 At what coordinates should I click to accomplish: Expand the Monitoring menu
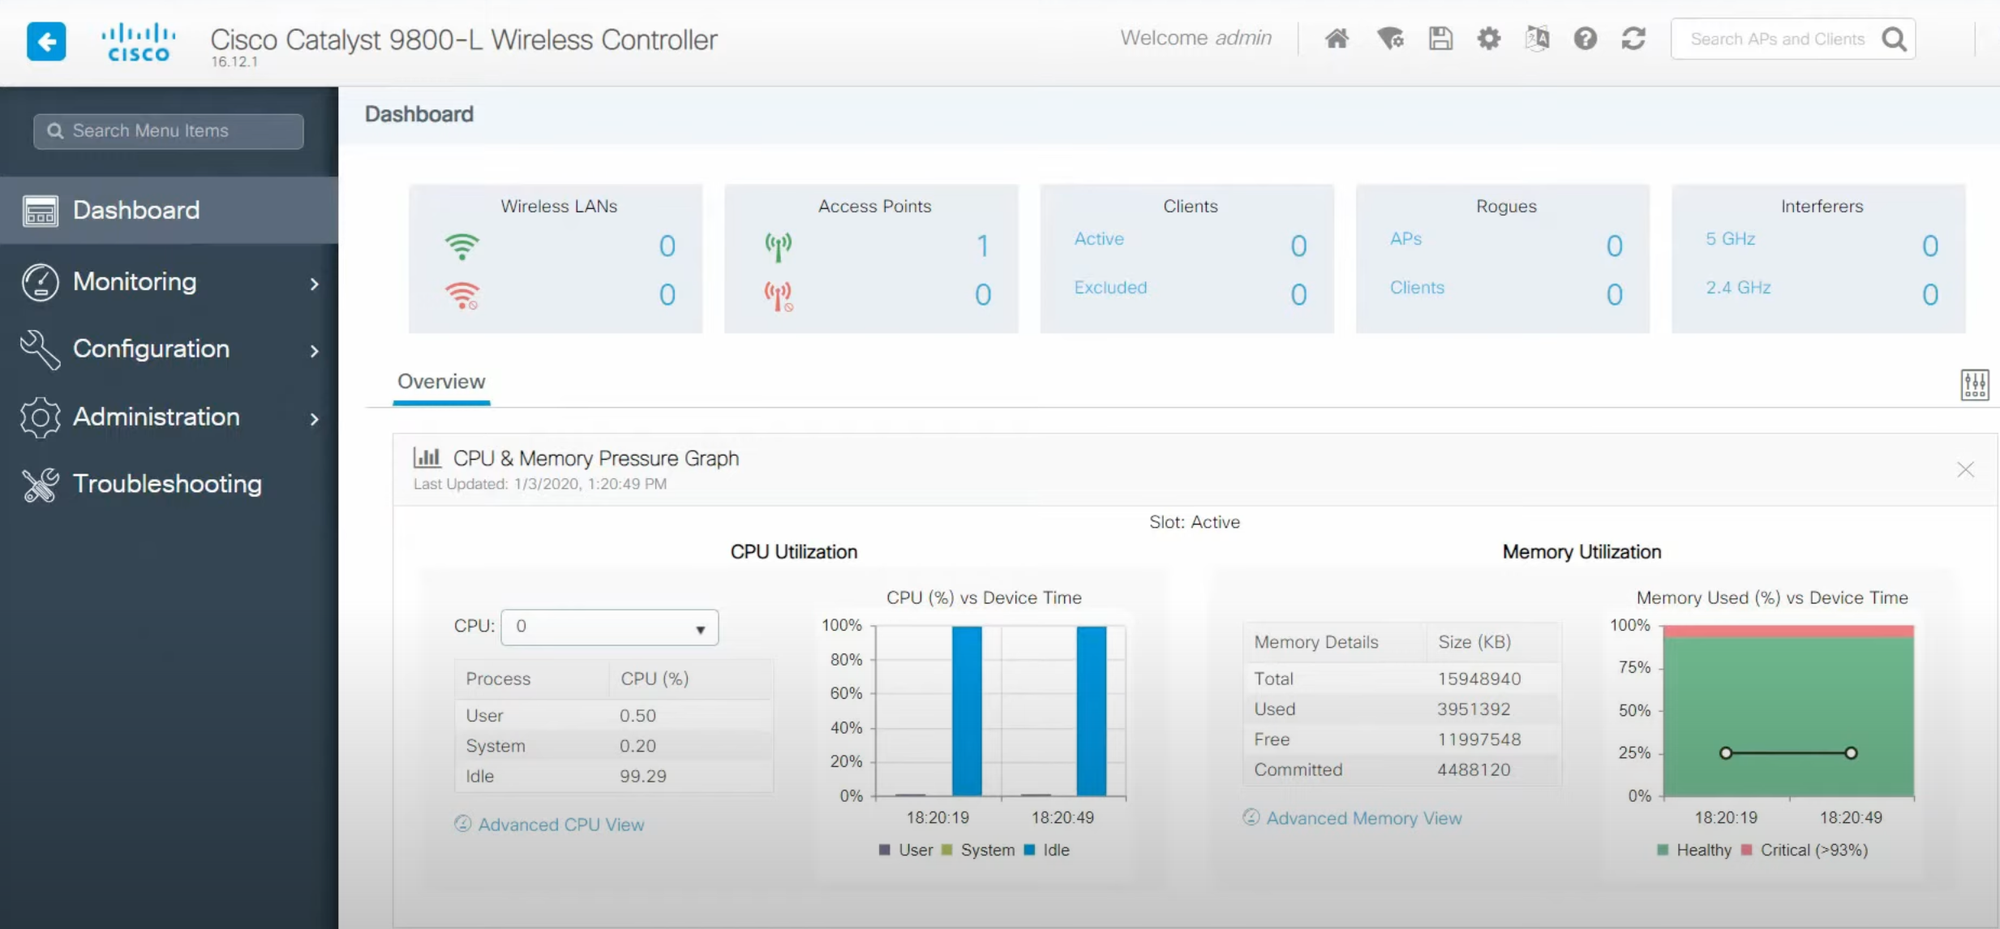pos(168,282)
